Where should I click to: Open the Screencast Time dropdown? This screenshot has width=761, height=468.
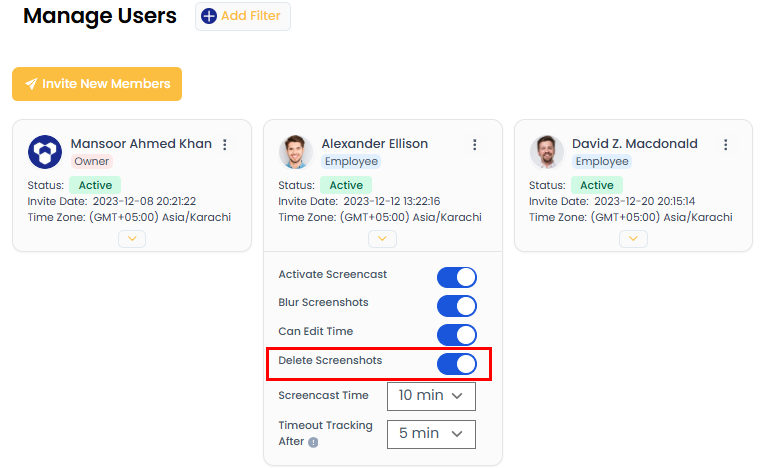430,396
